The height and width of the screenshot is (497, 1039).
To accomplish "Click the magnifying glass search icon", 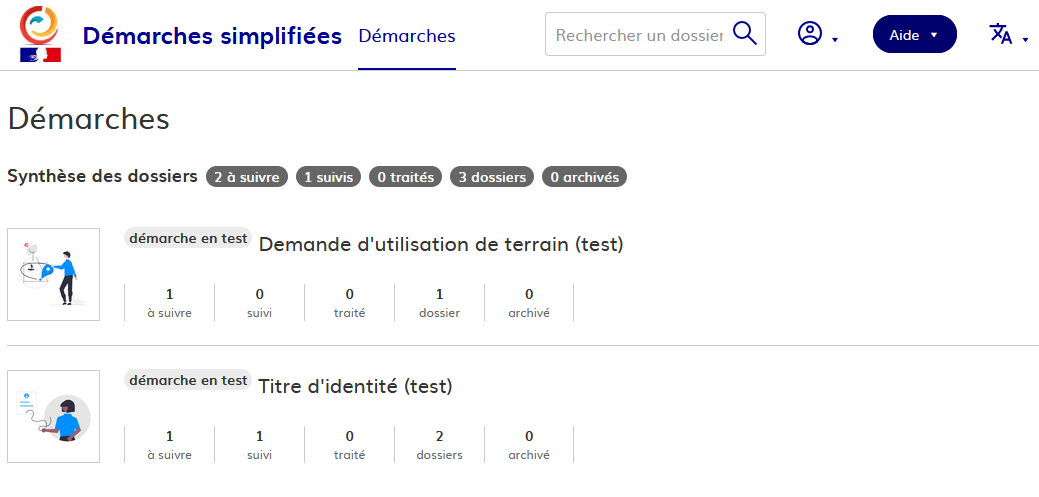I will (x=745, y=34).
